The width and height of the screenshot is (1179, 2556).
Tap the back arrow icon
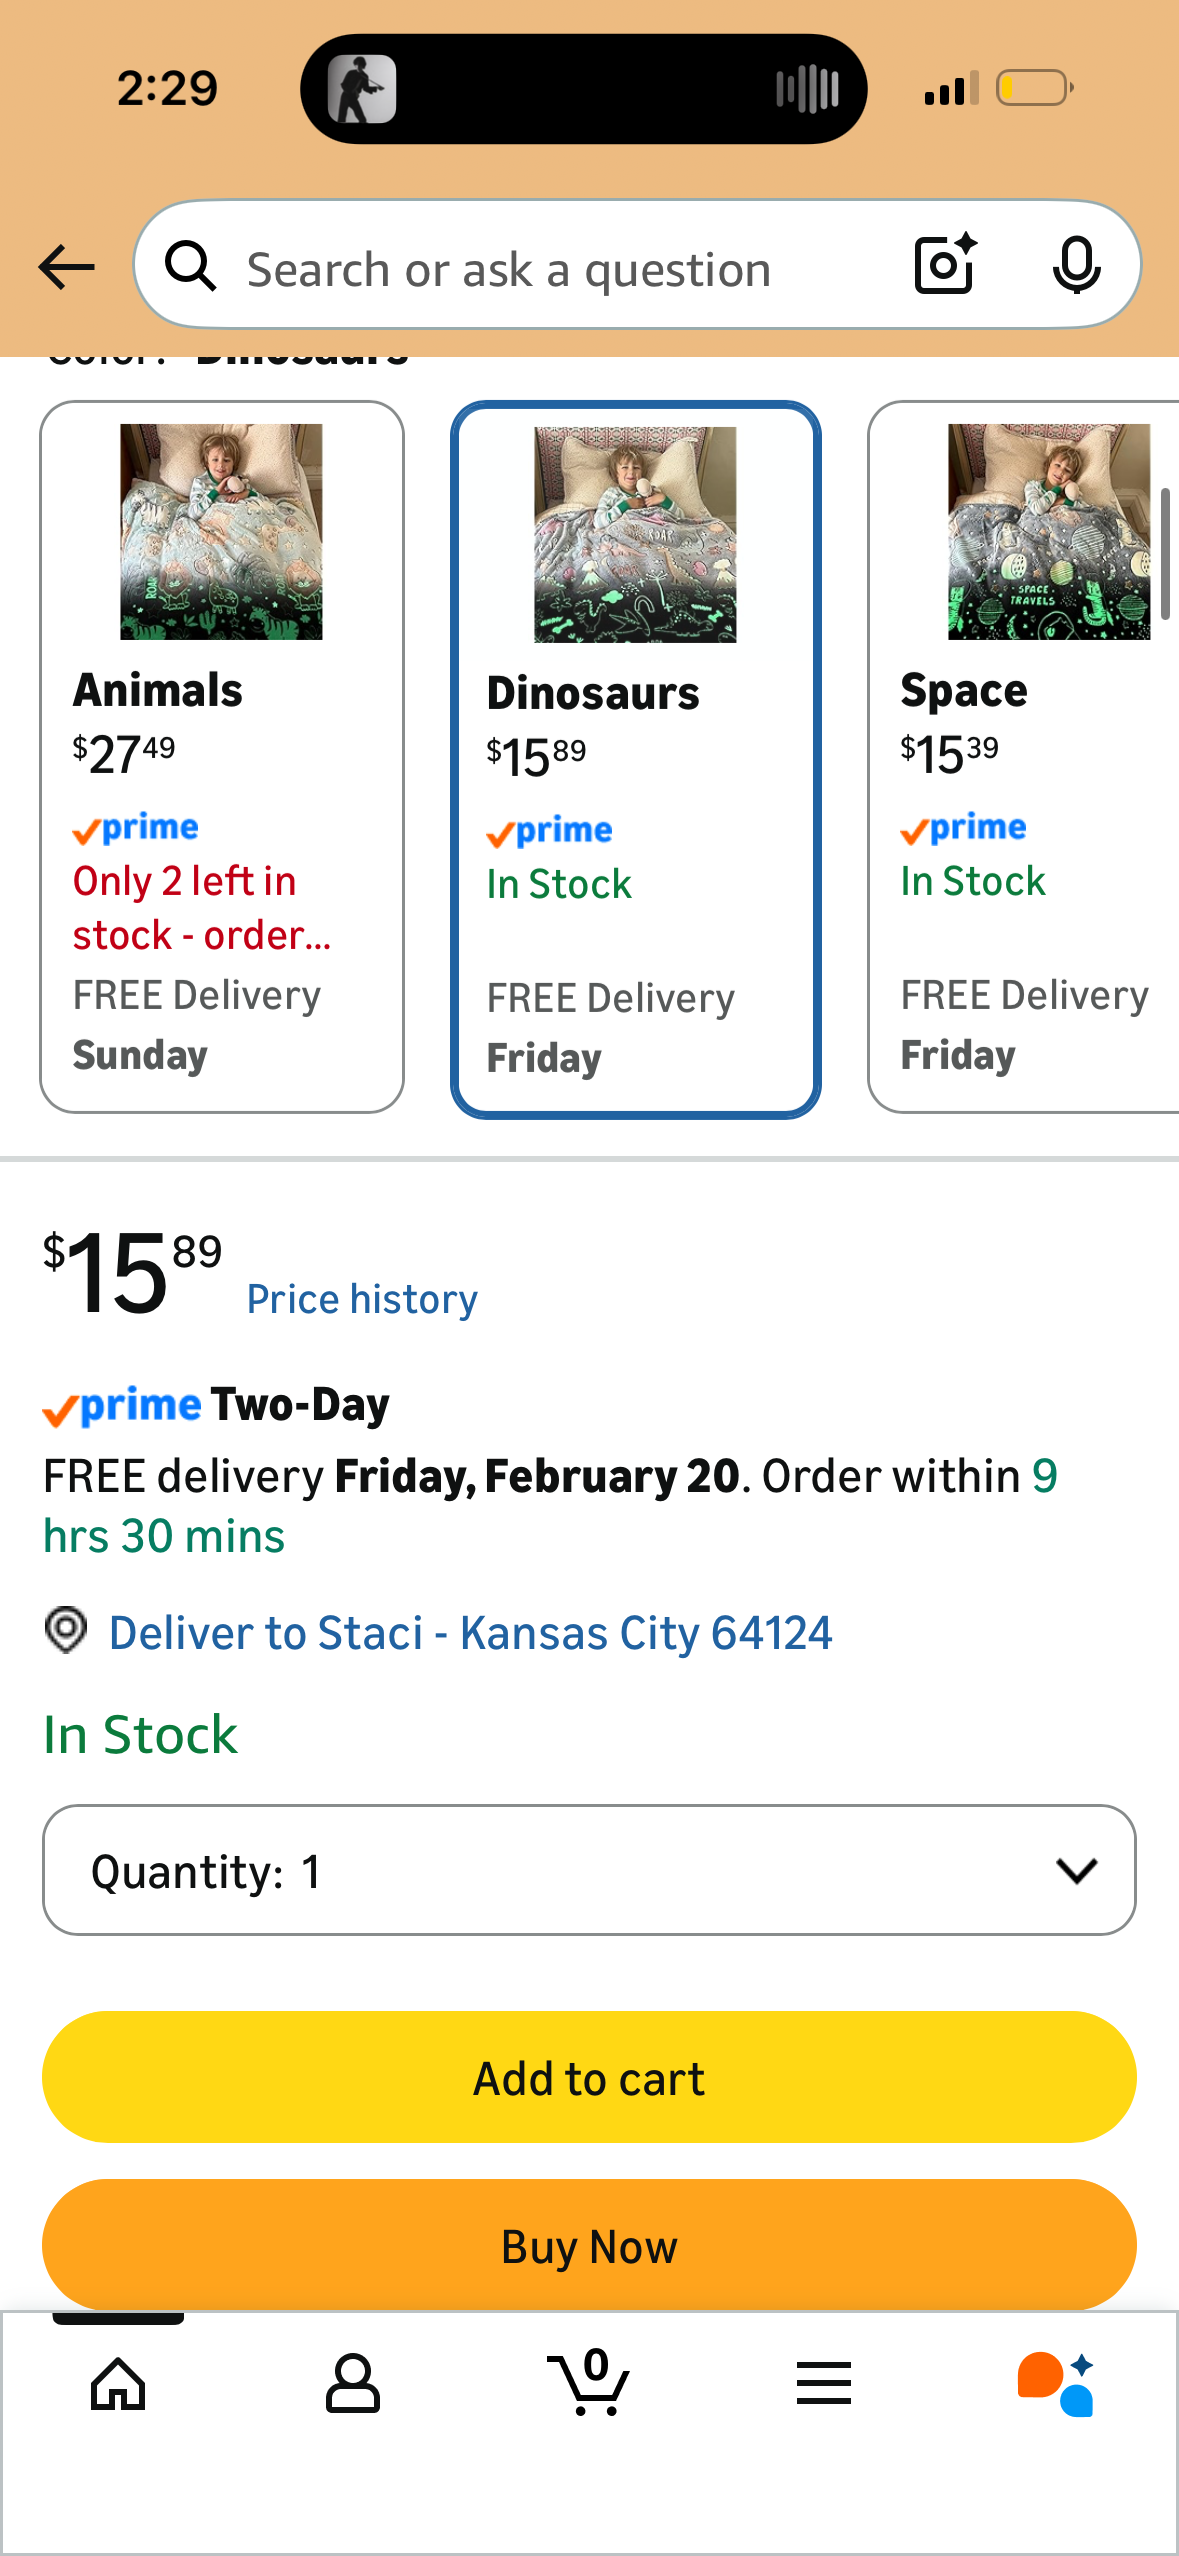coord(67,267)
